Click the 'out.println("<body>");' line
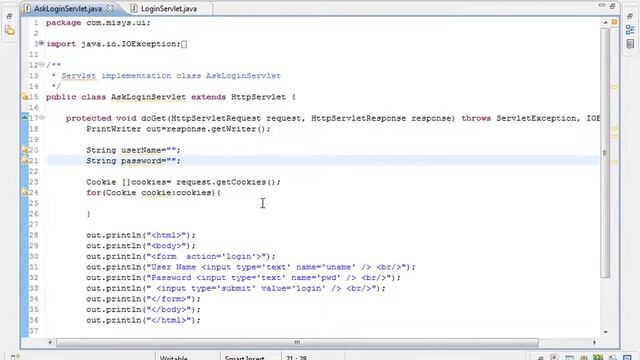This screenshot has width=640, height=360. 141,246
